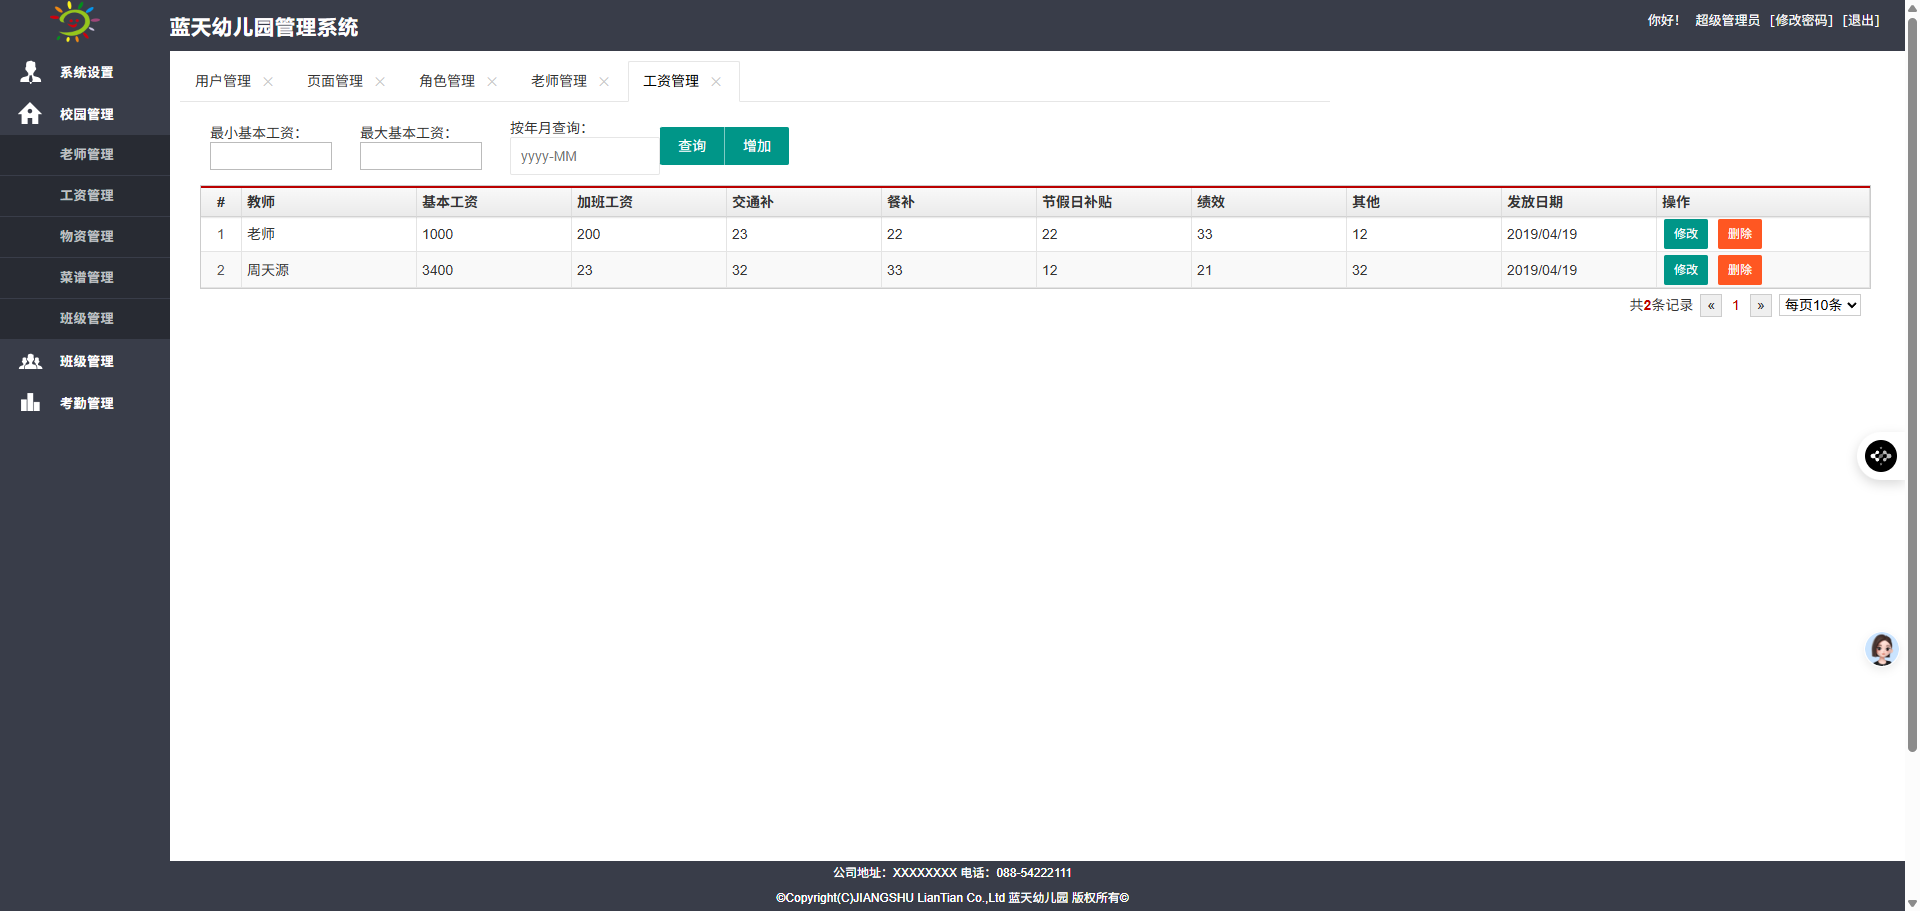Open the floating black round widget icon
This screenshot has width=1920, height=911.
1880,456
